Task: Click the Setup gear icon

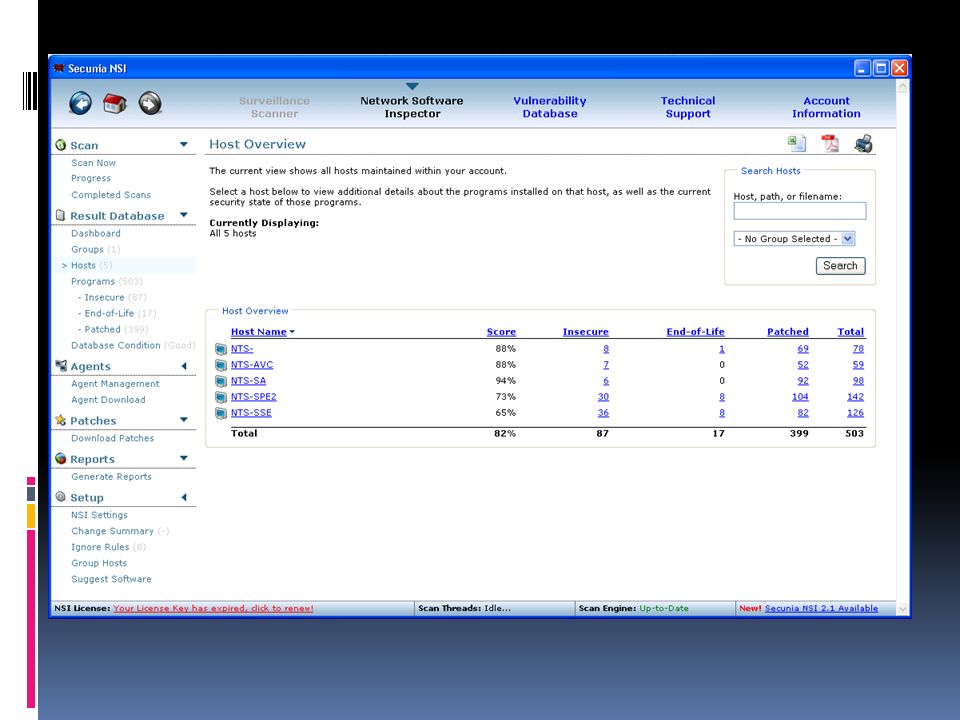Action: pyautogui.click(x=61, y=497)
